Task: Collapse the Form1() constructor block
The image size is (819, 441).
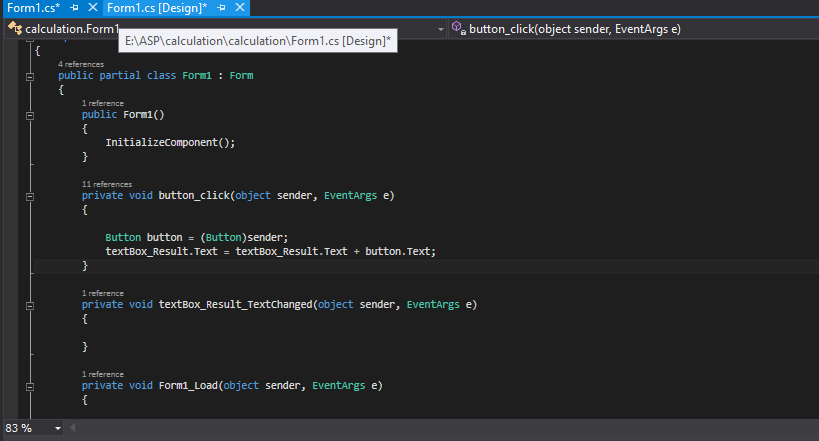Action: click(x=30, y=115)
